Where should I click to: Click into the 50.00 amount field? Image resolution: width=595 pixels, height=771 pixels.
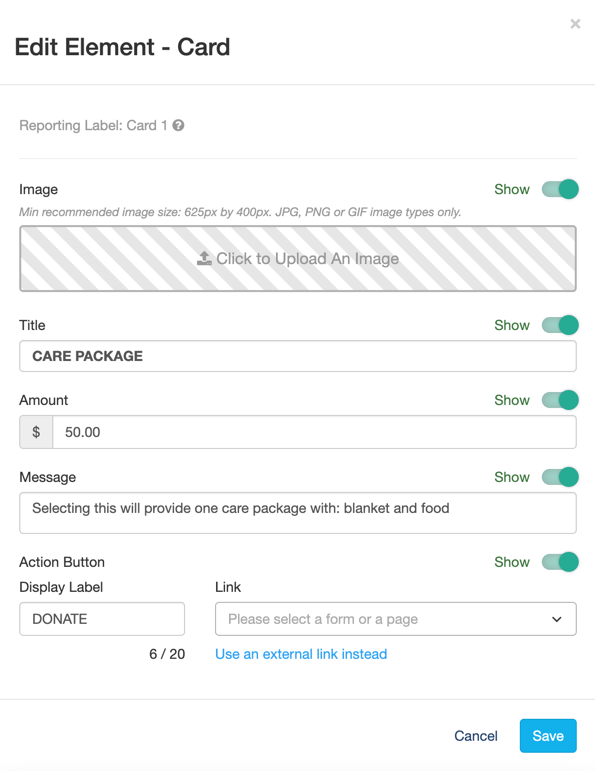click(x=314, y=432)
